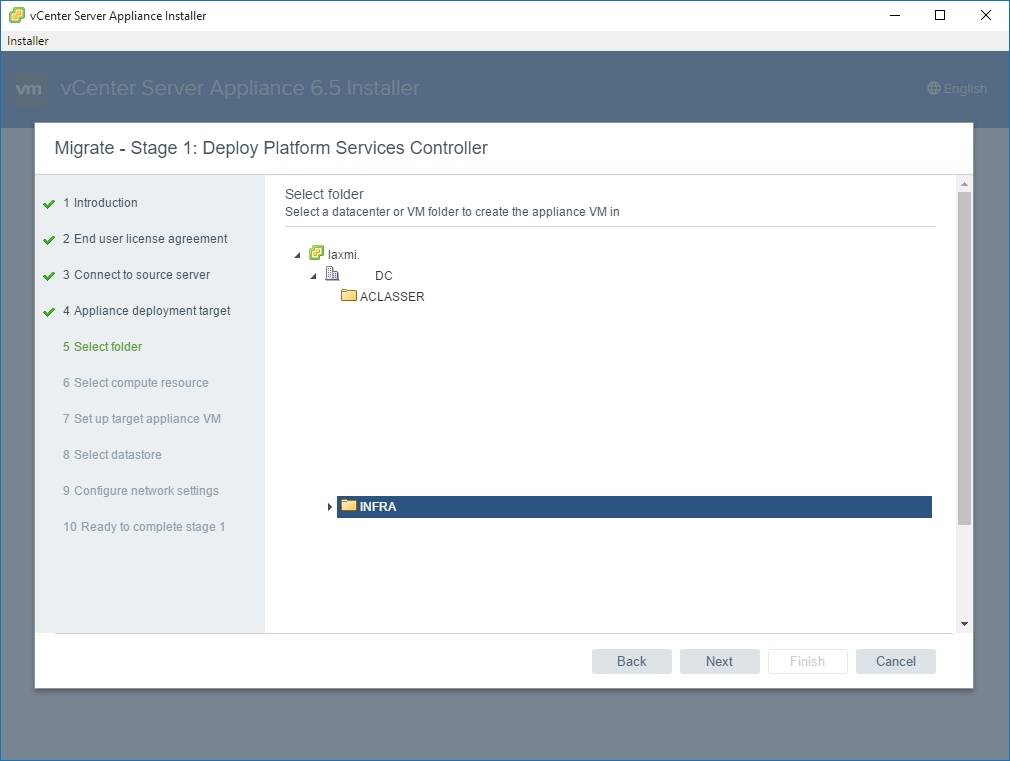The image size is (1010, 761).
Task: Click step 8 Select datastore
Action: click(x=112, y=455)
